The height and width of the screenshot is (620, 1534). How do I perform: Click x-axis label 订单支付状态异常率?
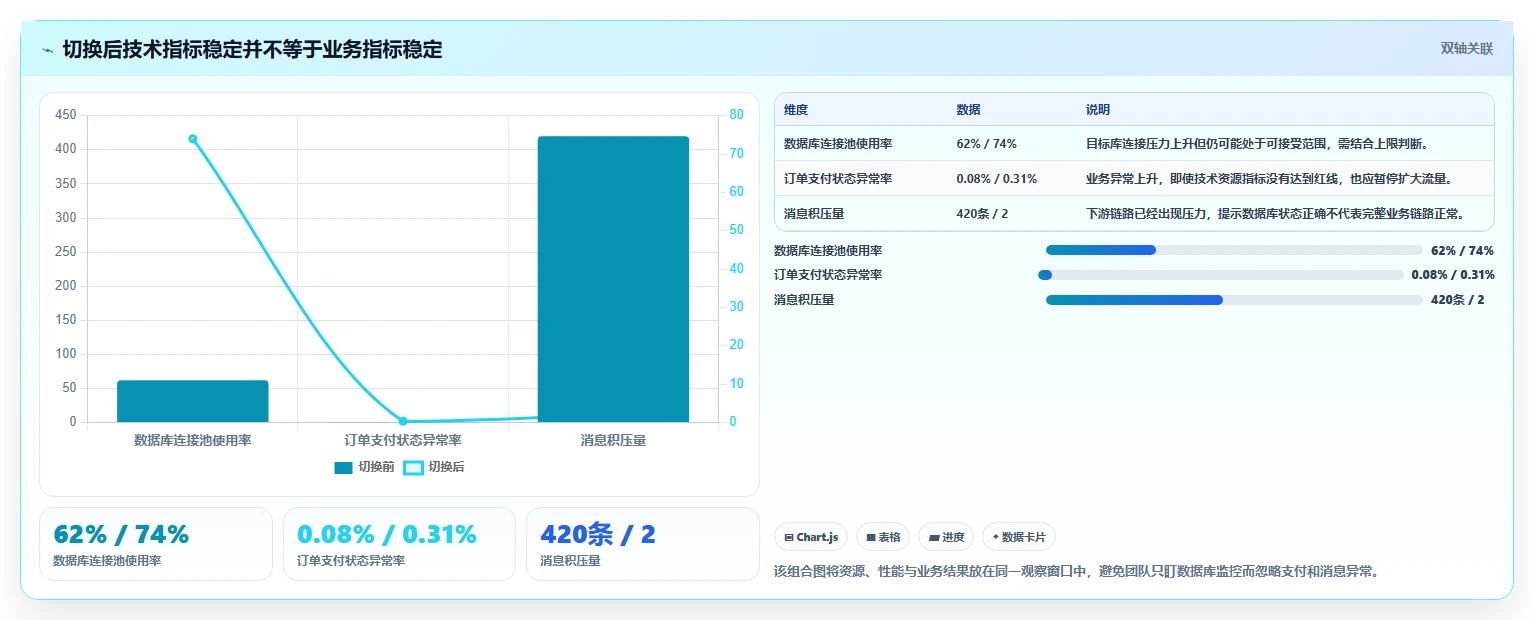coord(403,440)
